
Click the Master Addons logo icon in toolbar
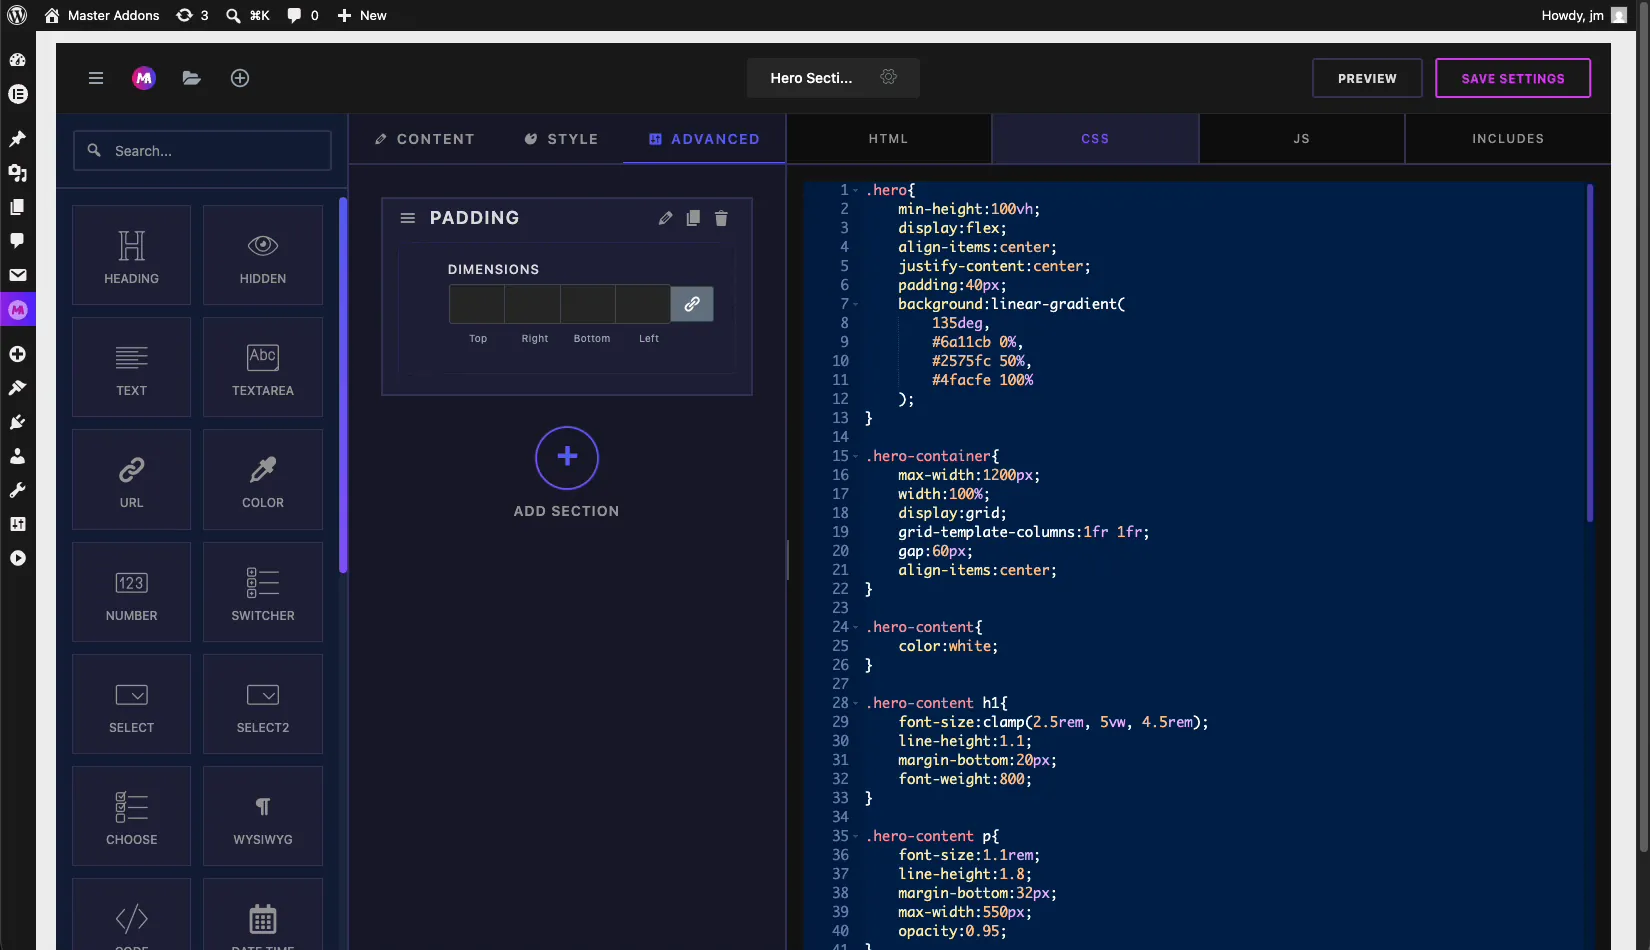click(144, 78)
